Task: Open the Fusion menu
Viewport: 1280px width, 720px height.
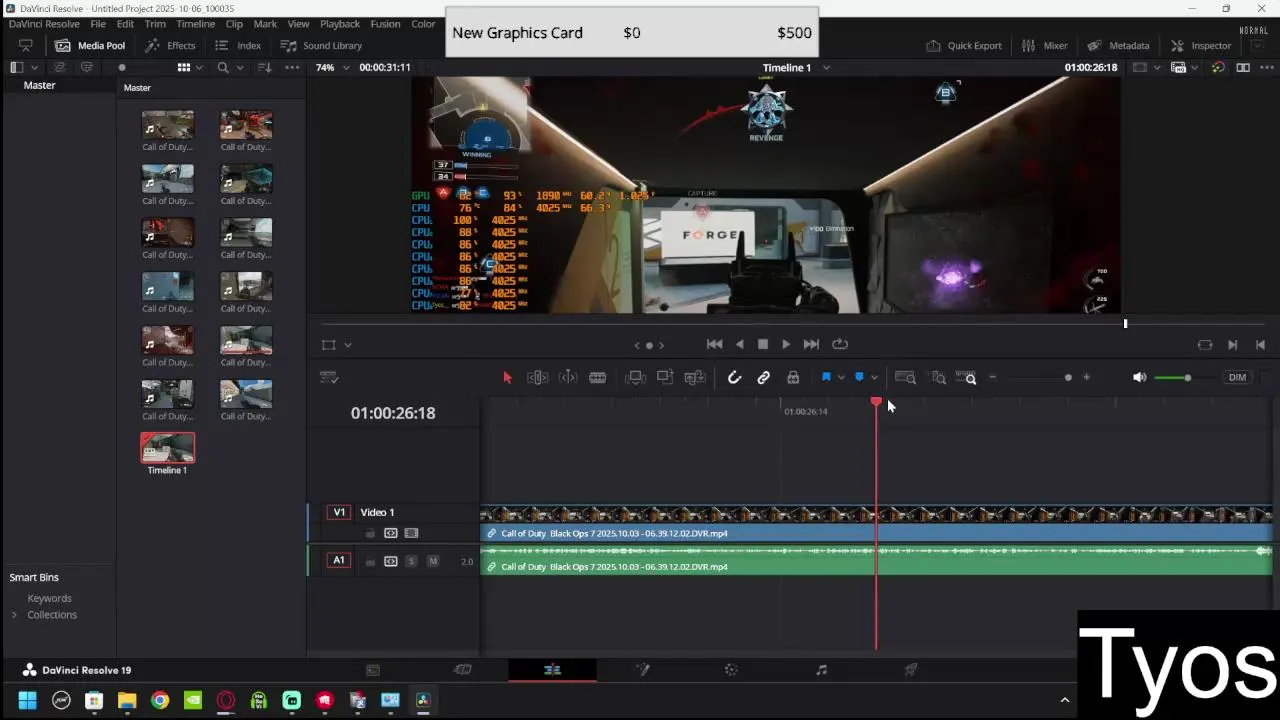Action: pyautogui.click(x=385, y=24)
